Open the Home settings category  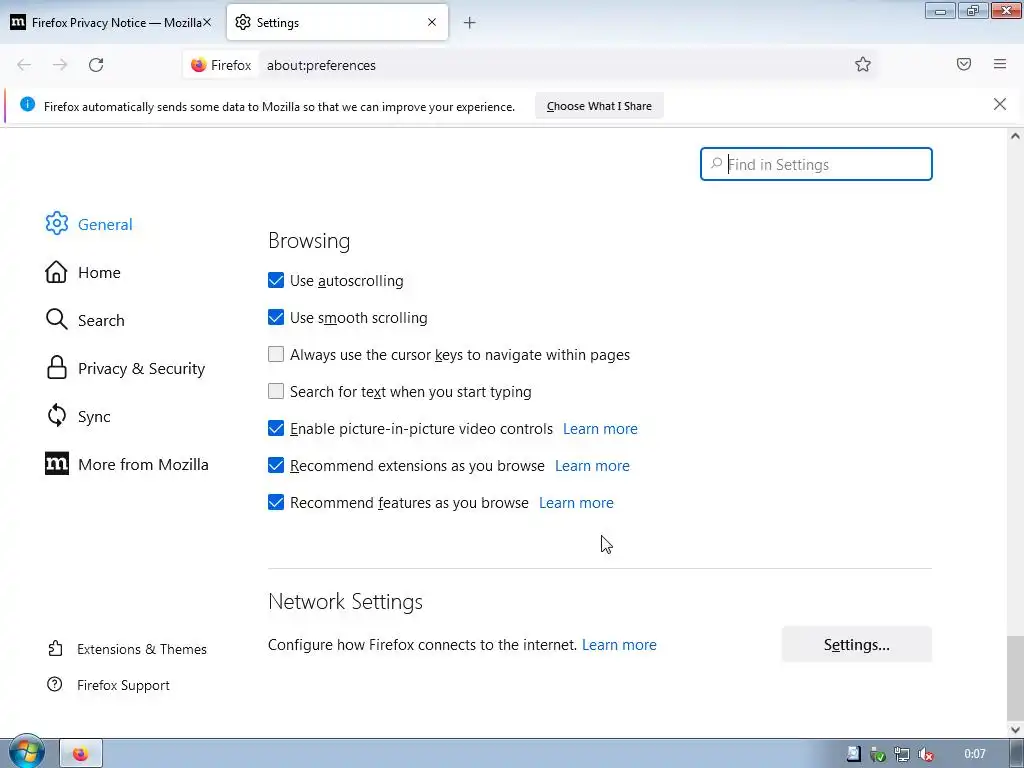point(83,272)
